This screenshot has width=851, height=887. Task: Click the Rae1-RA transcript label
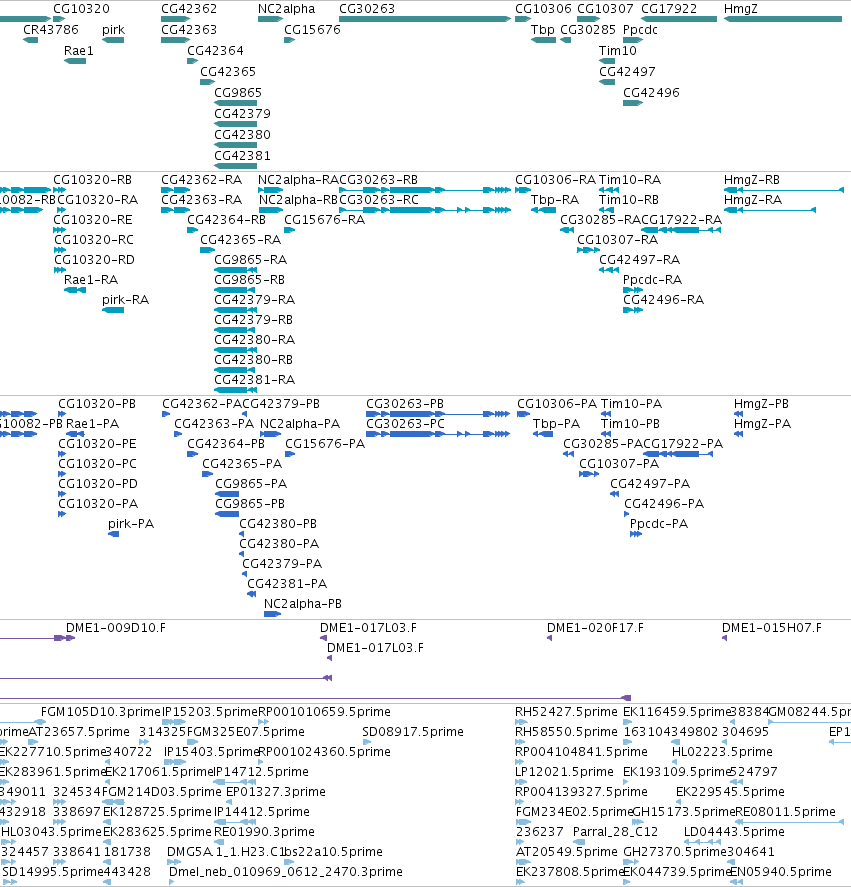[91, 279]
